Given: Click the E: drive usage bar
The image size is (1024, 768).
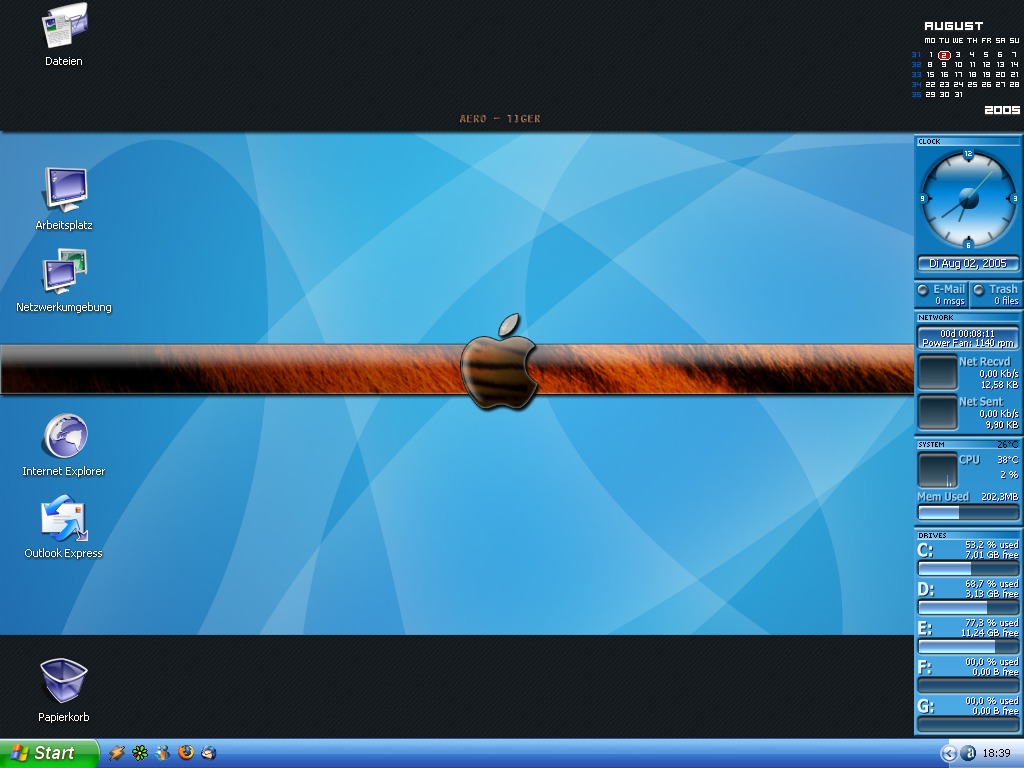Looking at the screenshot, I should (x=968, y=647).
